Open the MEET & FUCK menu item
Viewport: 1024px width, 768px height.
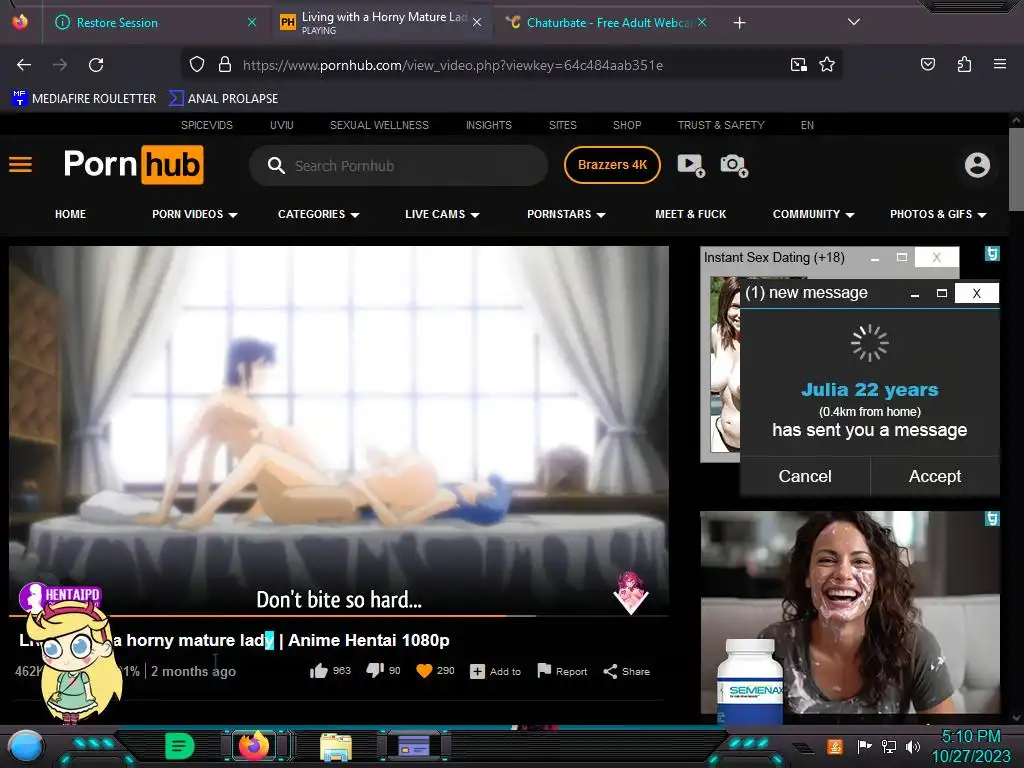tap(690, 214)
